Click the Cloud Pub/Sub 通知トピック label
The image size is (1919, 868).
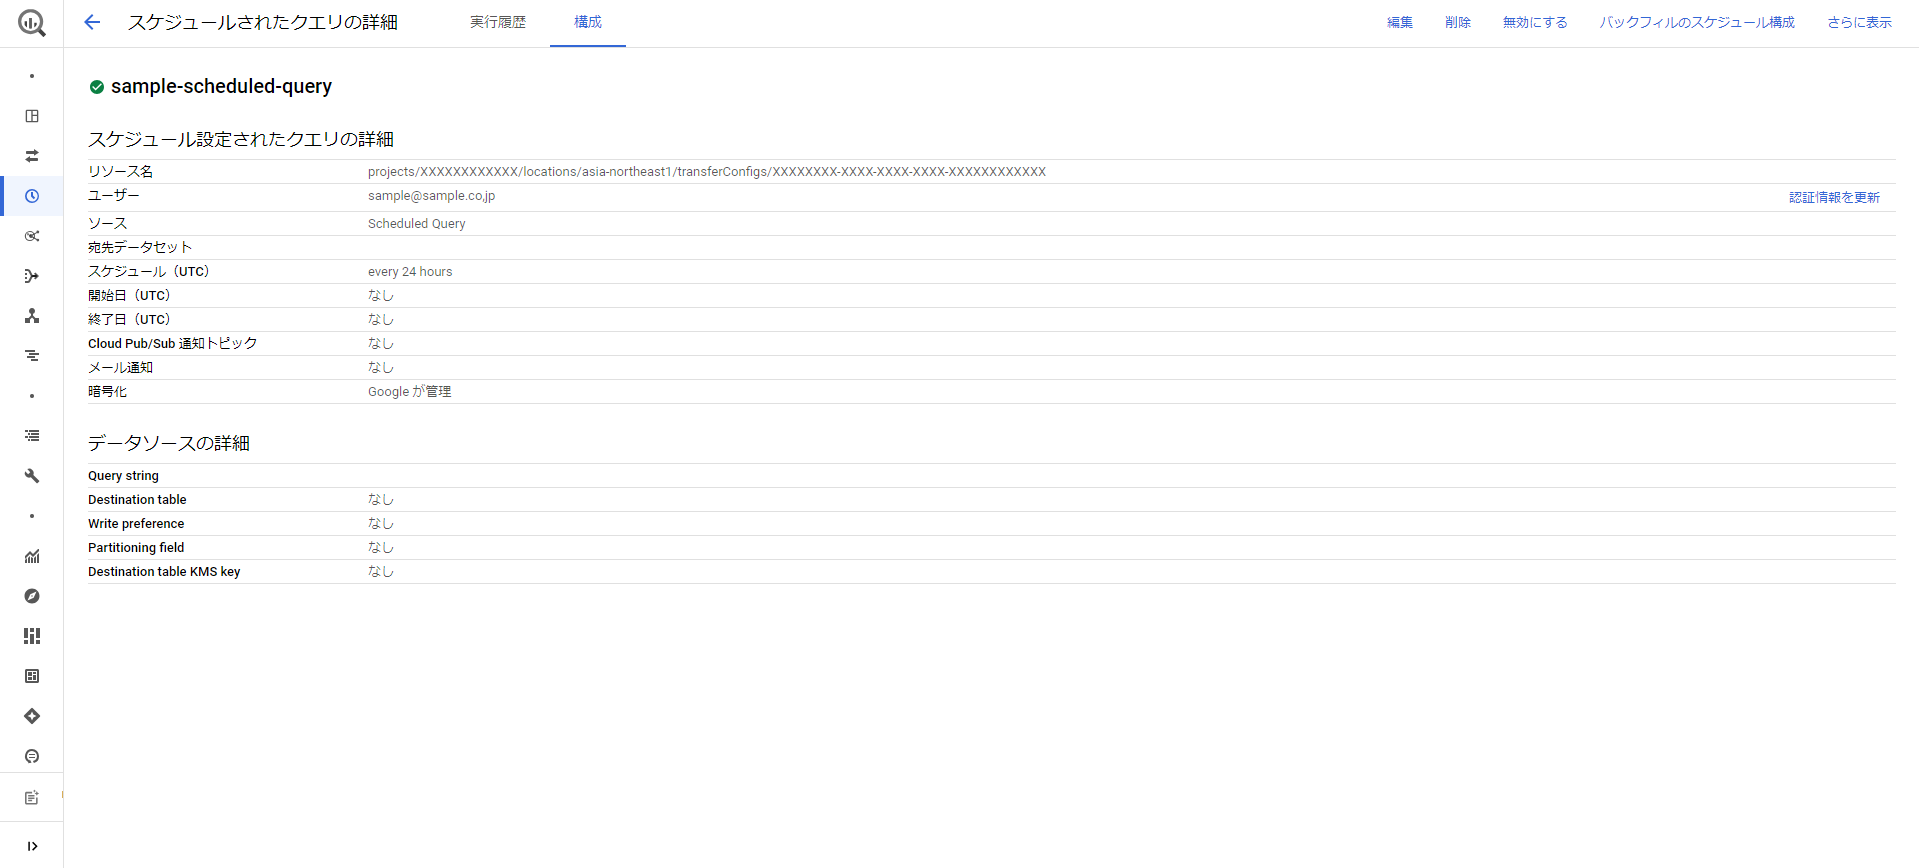point(173,344)
